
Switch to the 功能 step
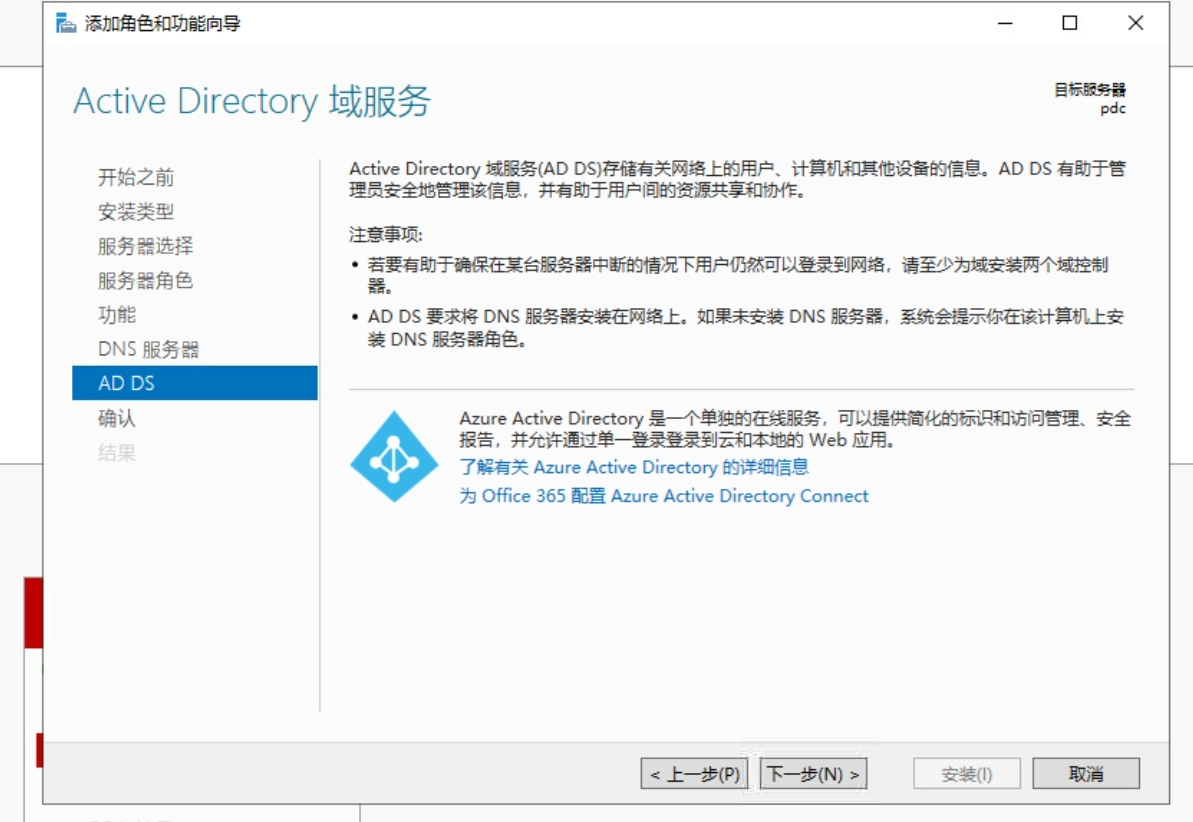[x=117, y=314]
